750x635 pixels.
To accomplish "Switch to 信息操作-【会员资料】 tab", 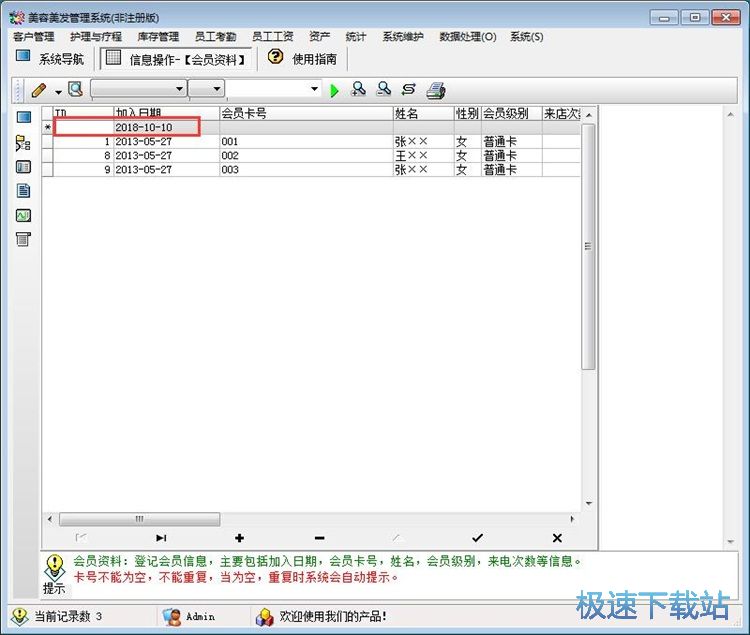I will (176, 59).
